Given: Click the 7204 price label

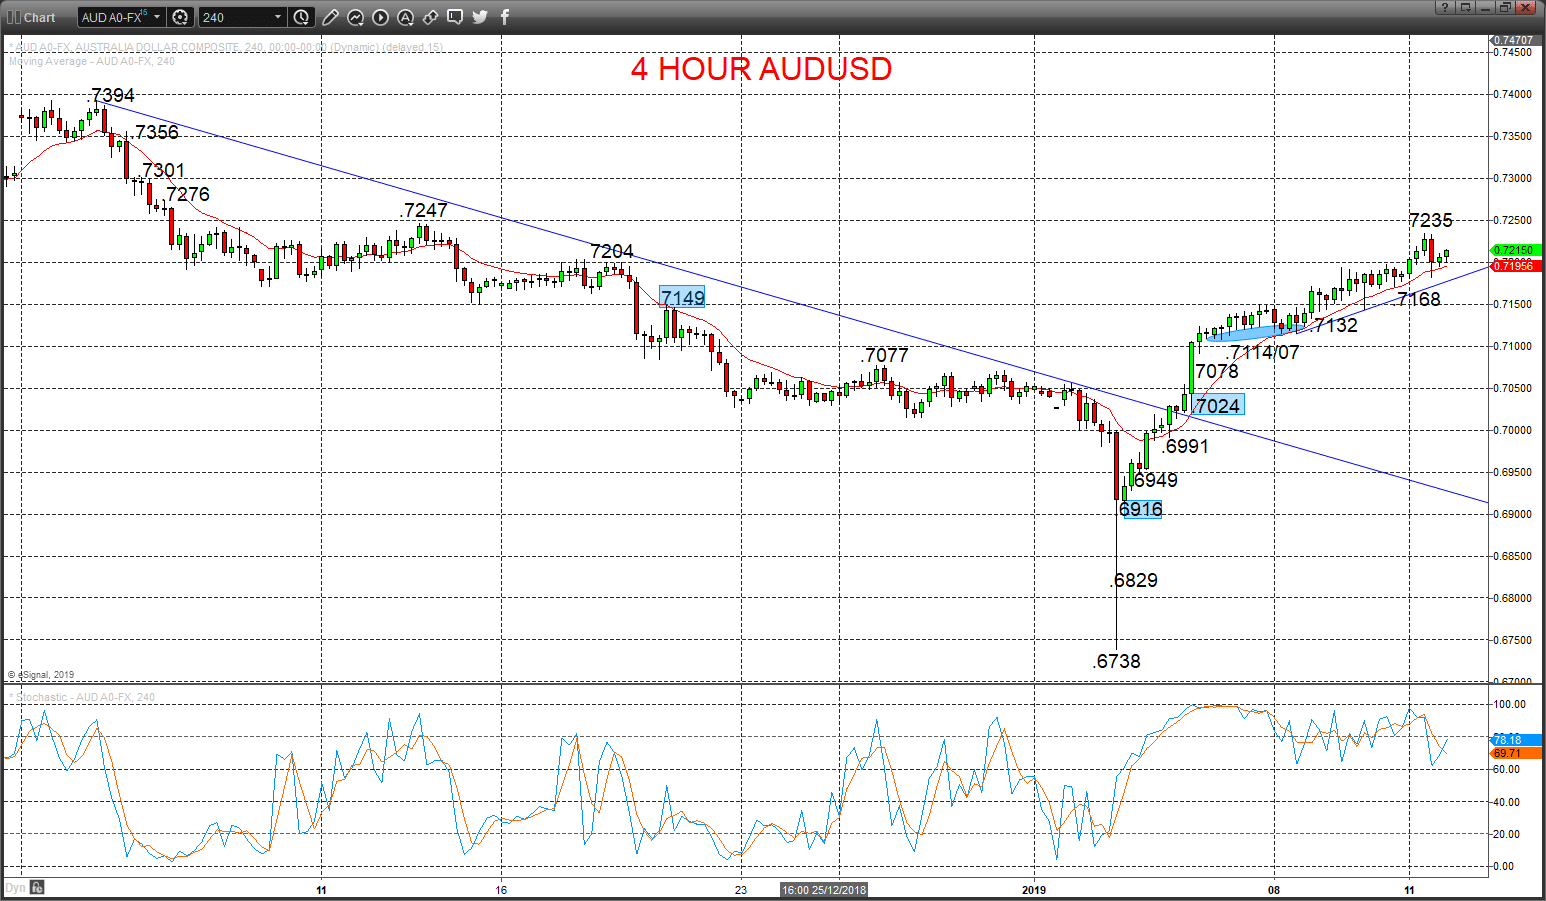Looking at the screenshot, I should coord(612,251).
